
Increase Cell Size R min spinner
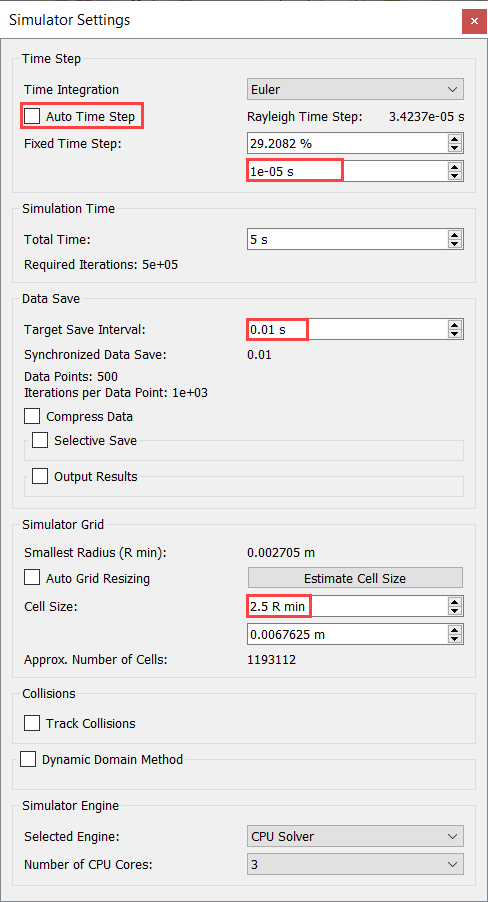(x=455, y=602)
